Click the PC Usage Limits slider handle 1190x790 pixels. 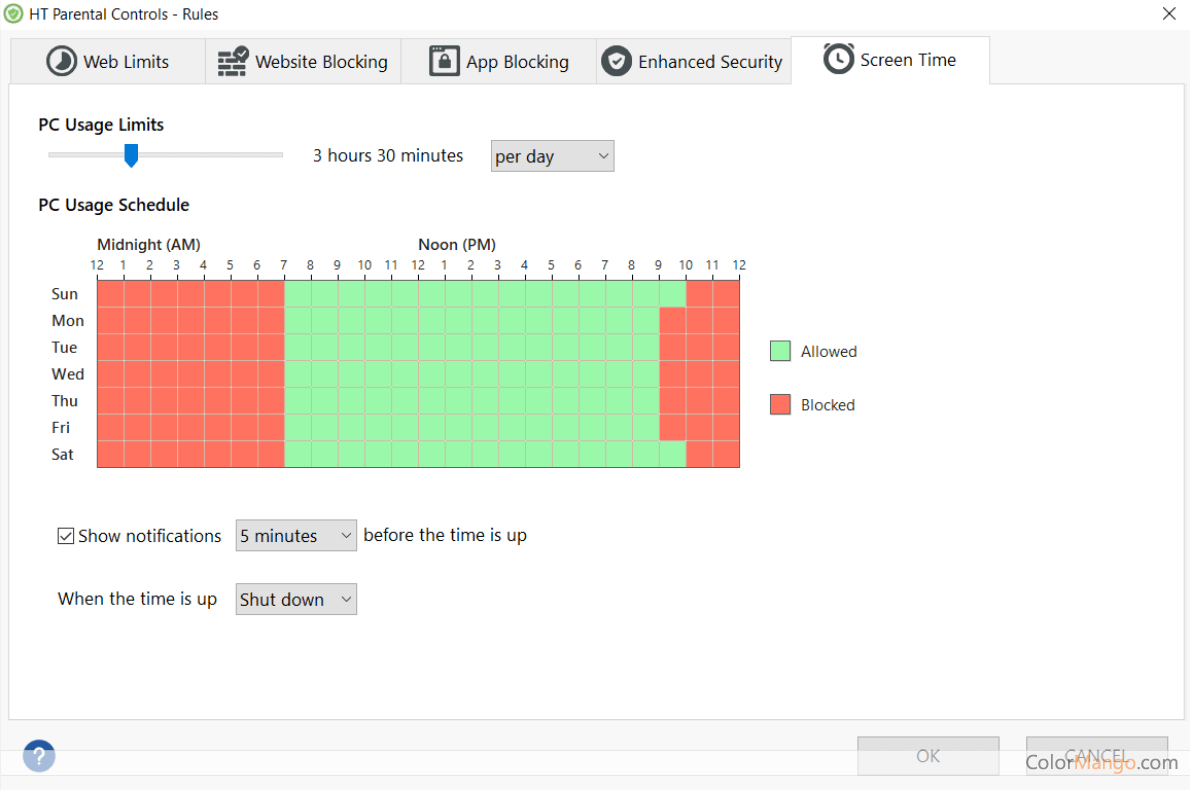coord(130,155)
